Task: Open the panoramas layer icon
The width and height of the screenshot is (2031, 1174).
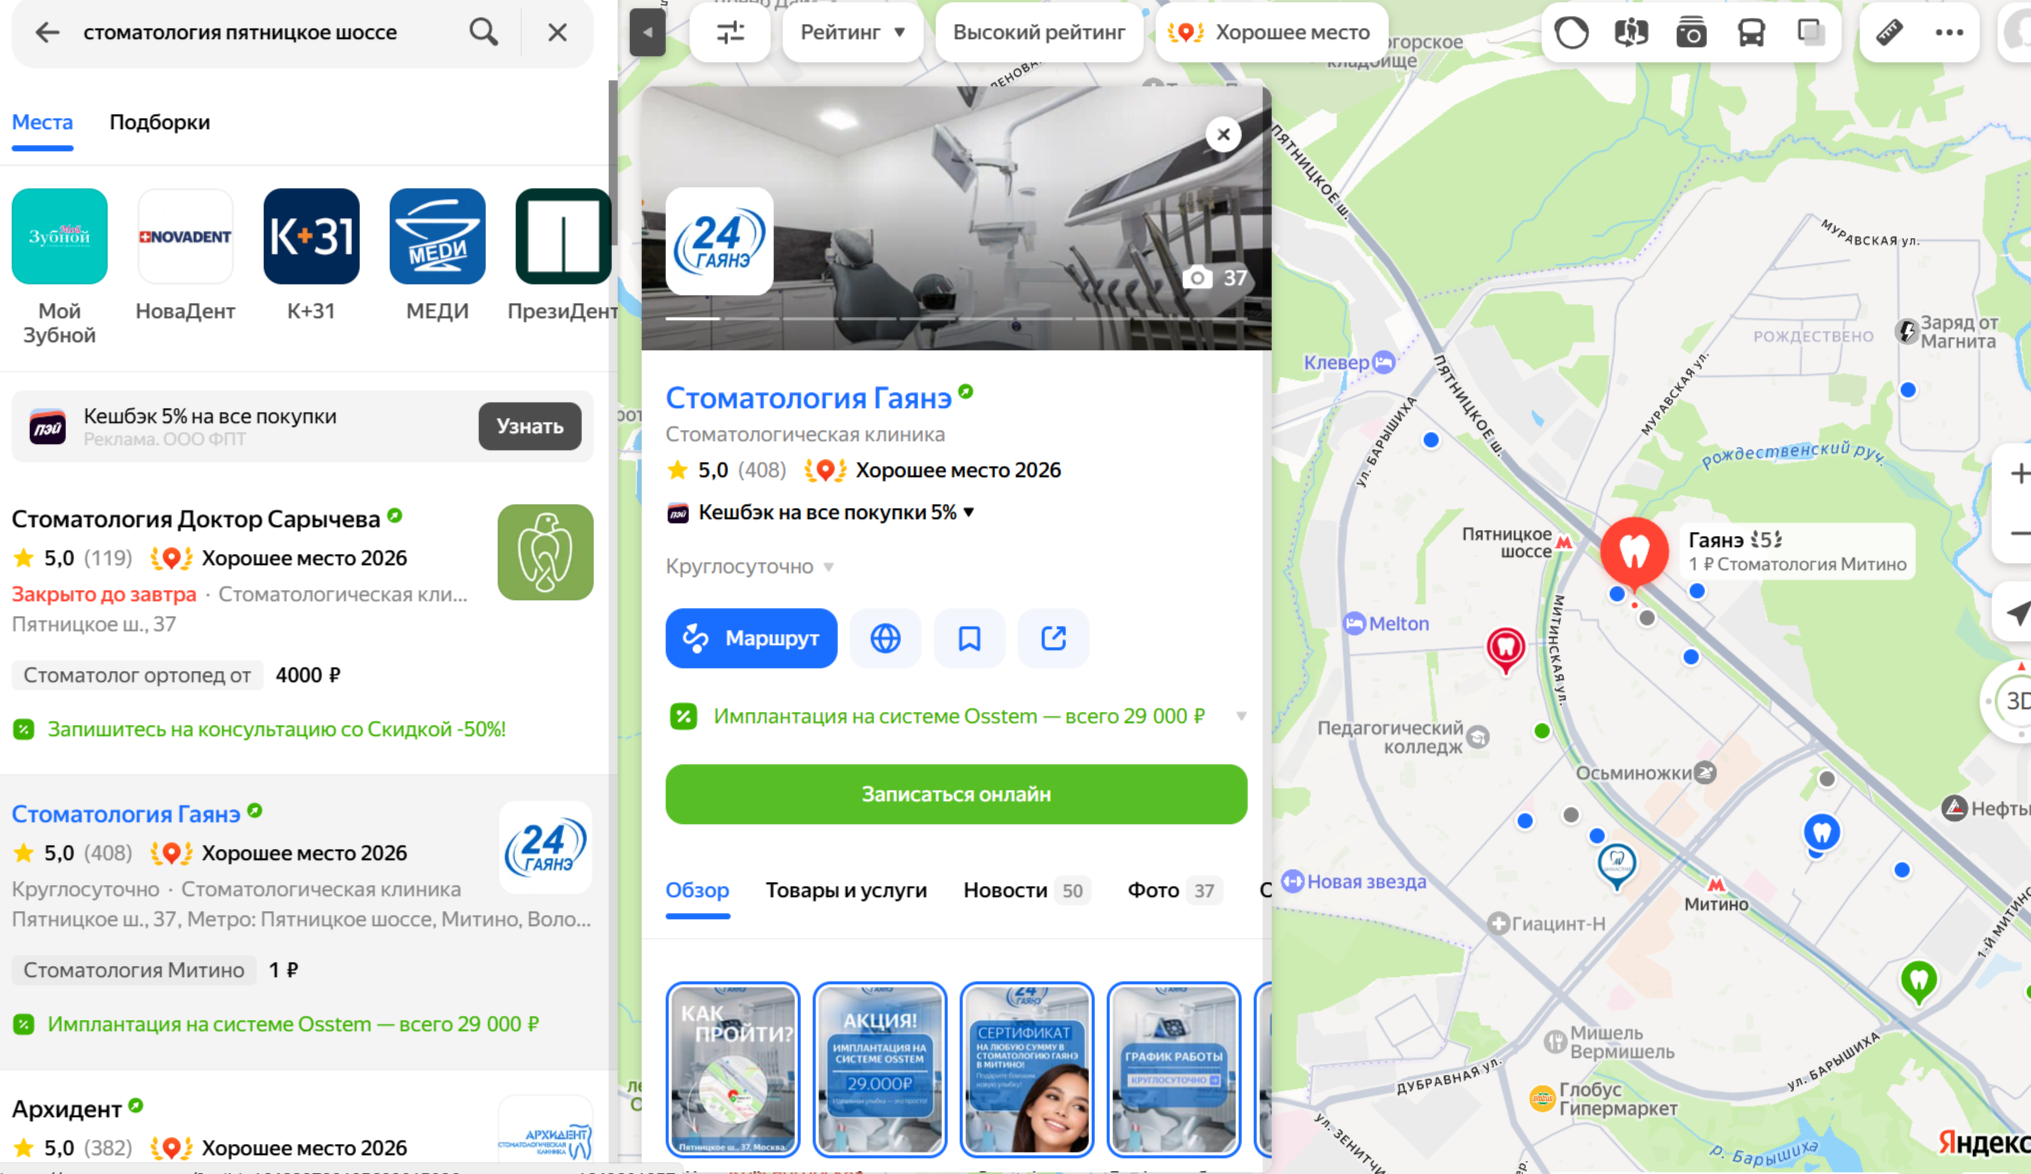Action: coord(1630,32)
